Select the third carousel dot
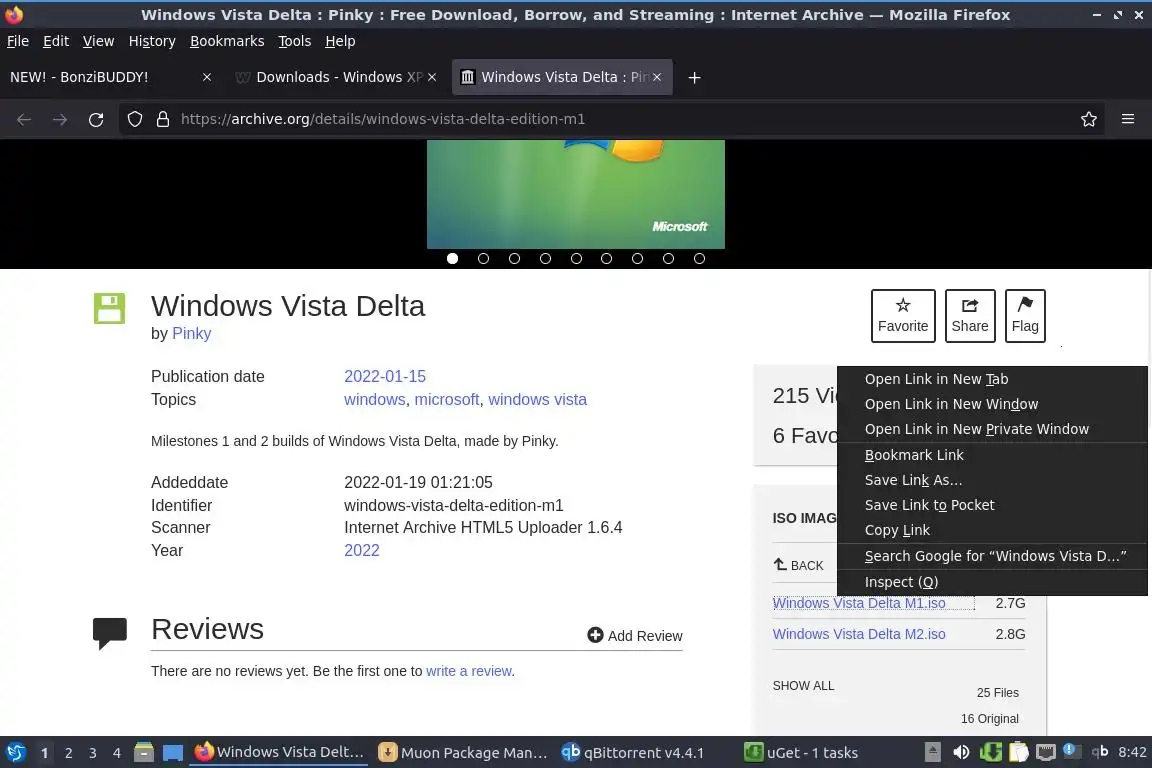The width and height of the screenshot is (1152, 768). click(514, 259)
